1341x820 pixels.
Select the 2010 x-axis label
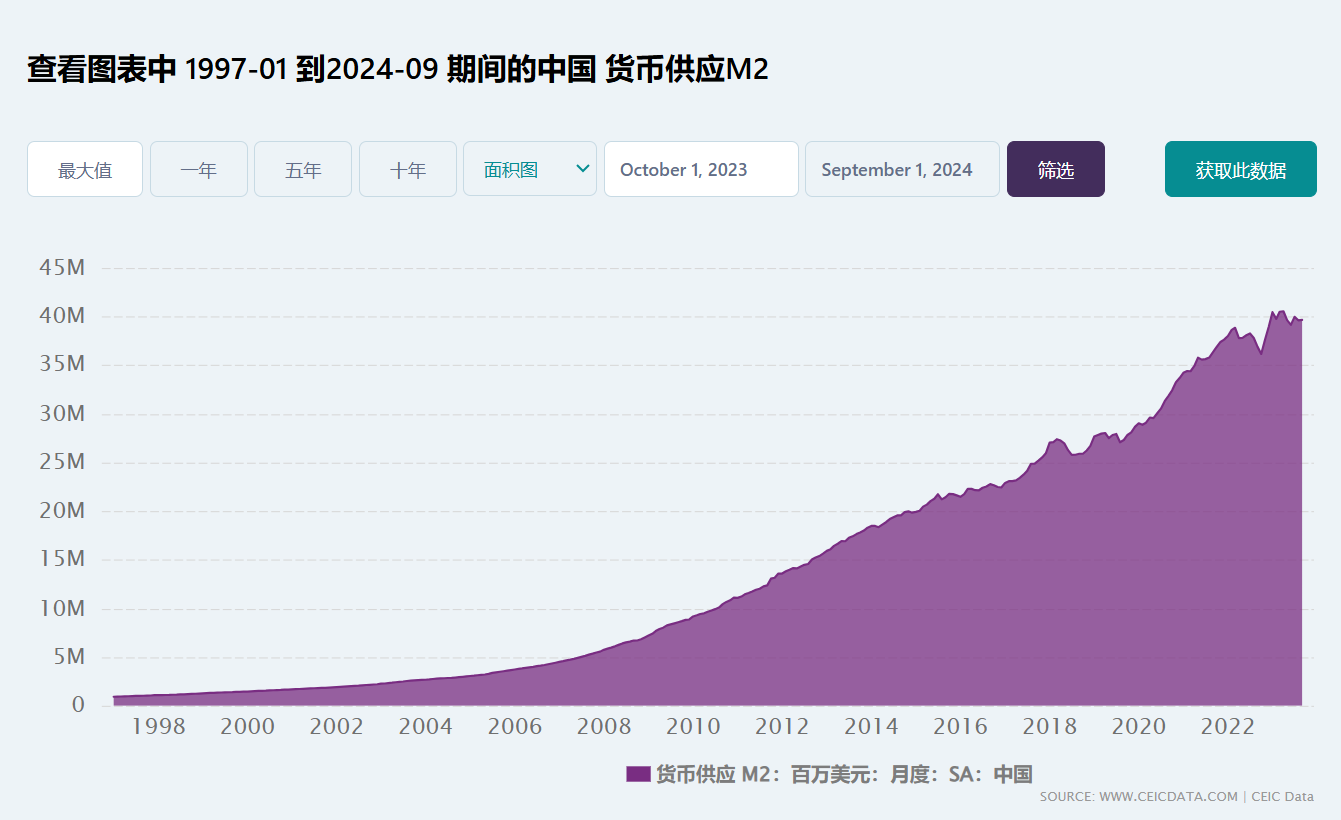[x=693, y=727]
